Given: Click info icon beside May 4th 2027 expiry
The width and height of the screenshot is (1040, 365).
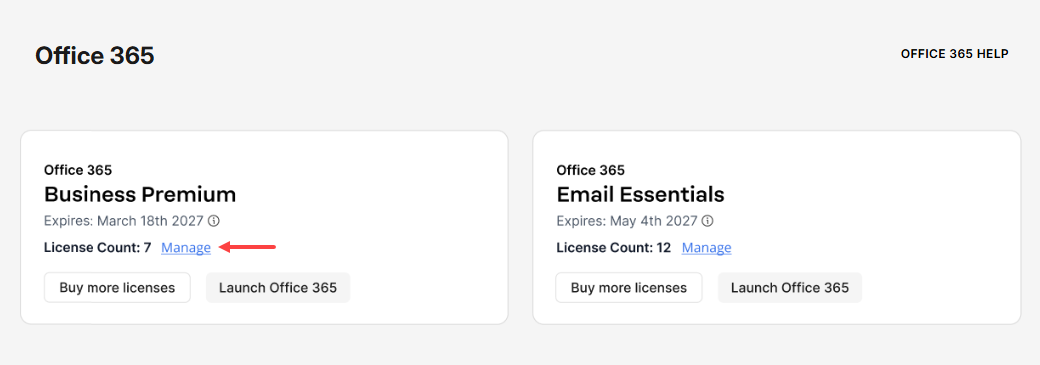Looking at the screenshot, I should tap(708, 220).
